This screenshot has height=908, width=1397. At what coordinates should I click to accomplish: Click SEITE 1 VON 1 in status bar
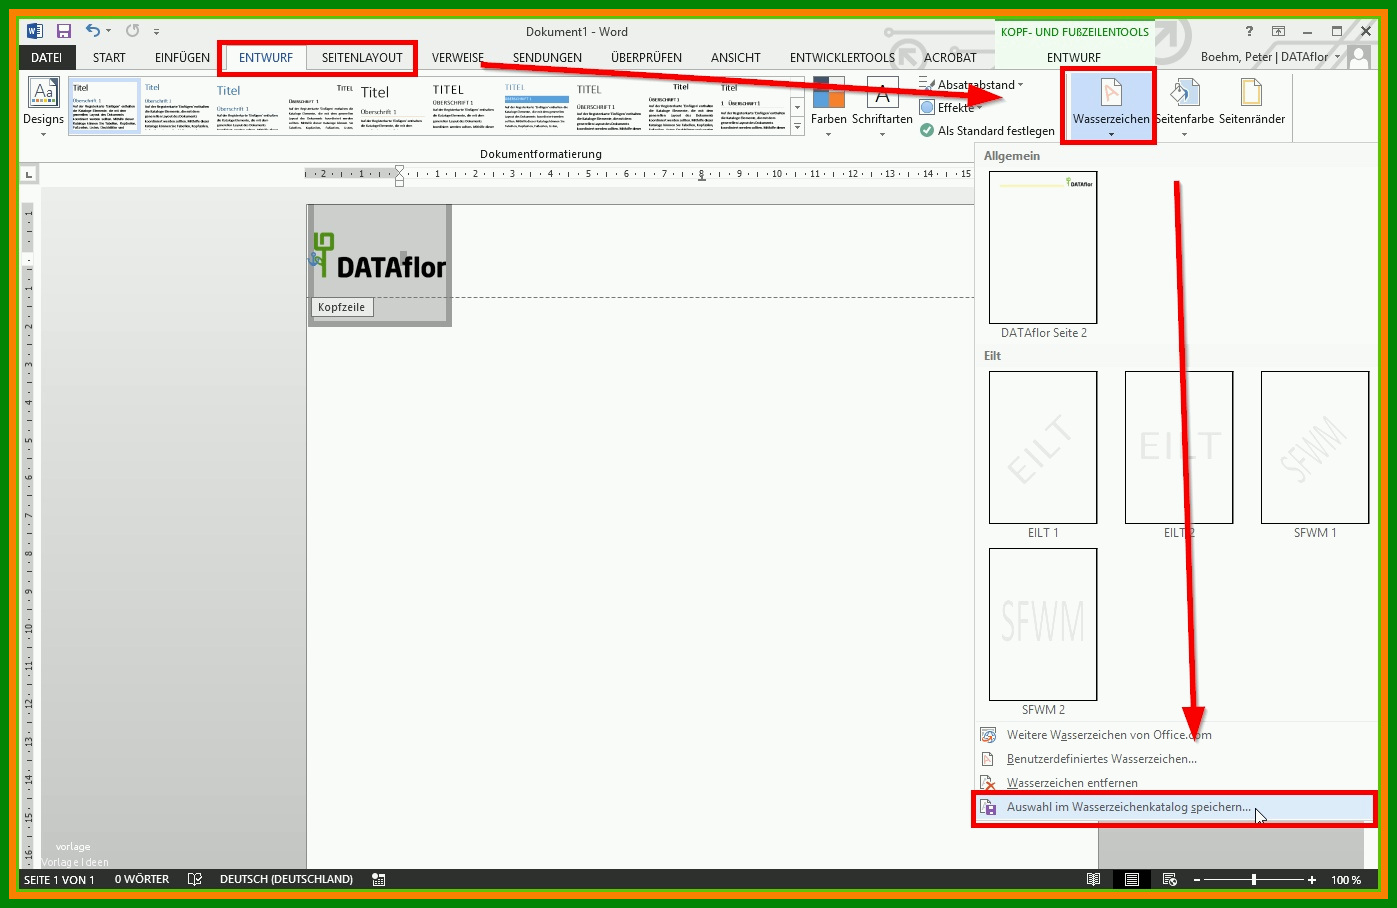pyautogui.click(x=59, y=880)
